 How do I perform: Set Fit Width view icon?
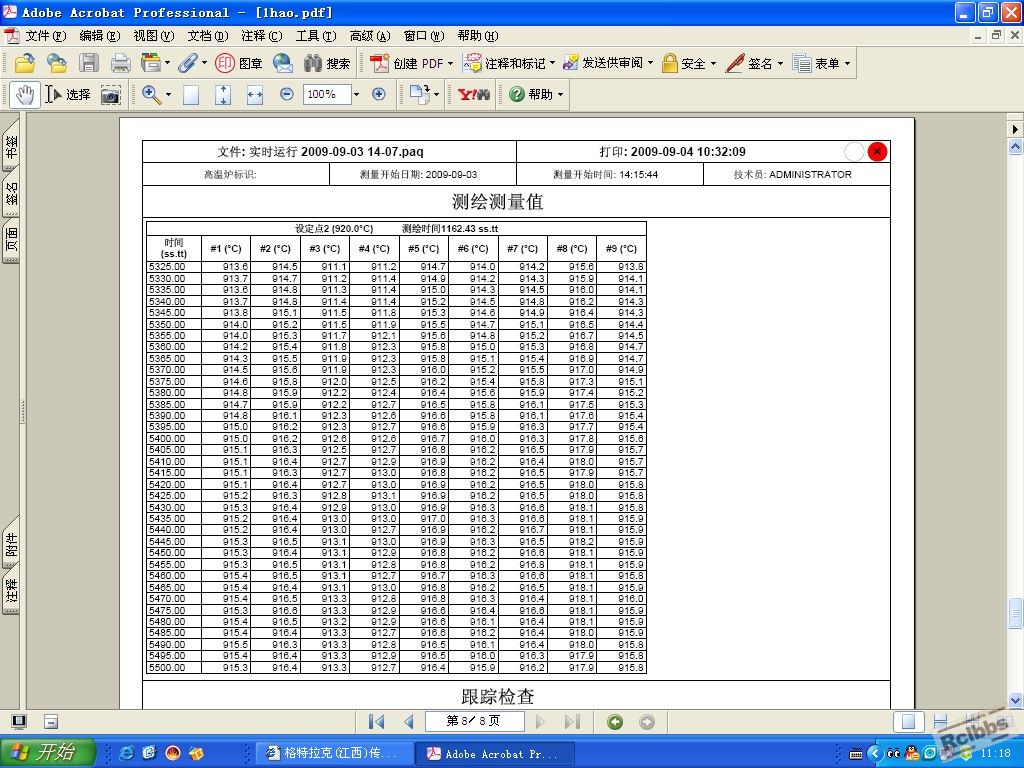(255, 95)
